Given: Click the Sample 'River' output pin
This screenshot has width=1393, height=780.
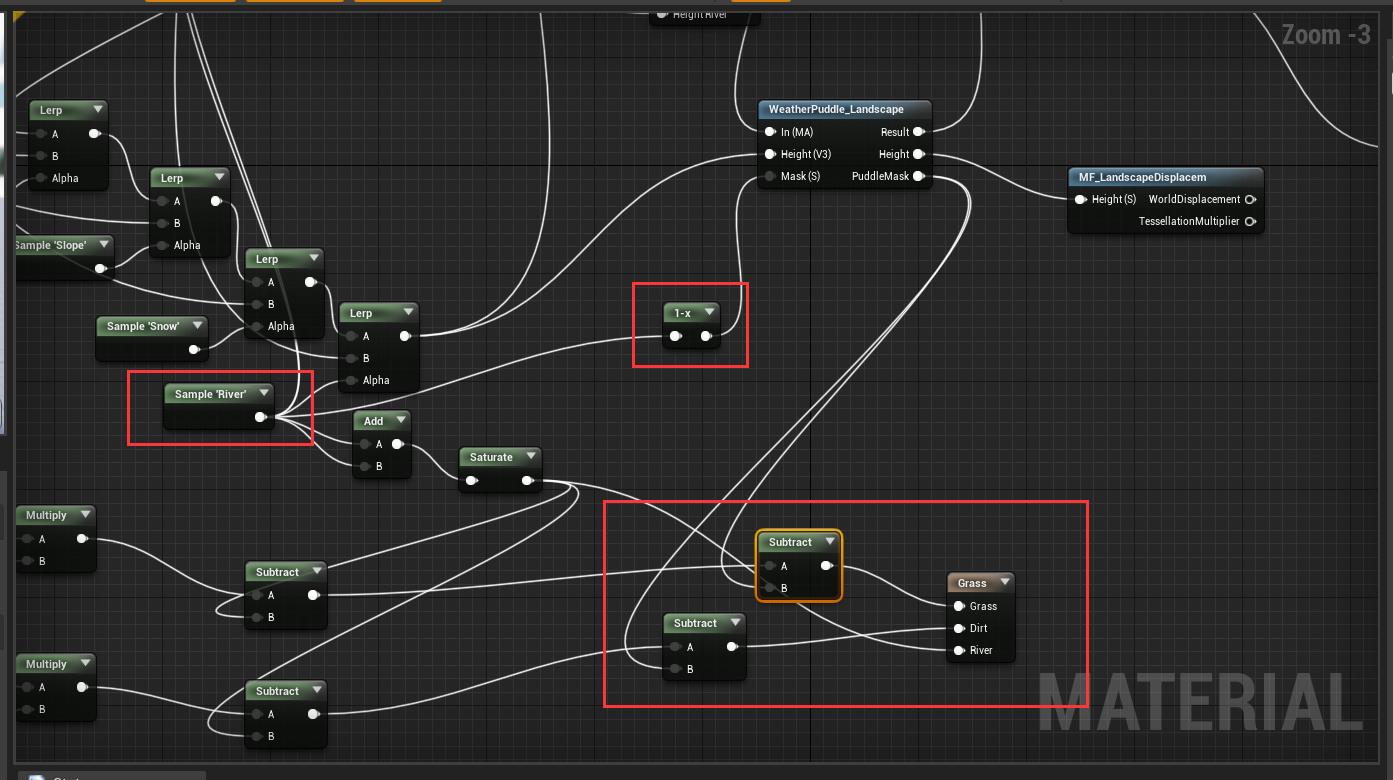Looking at the screenshot, I should [x=260, y=417].
